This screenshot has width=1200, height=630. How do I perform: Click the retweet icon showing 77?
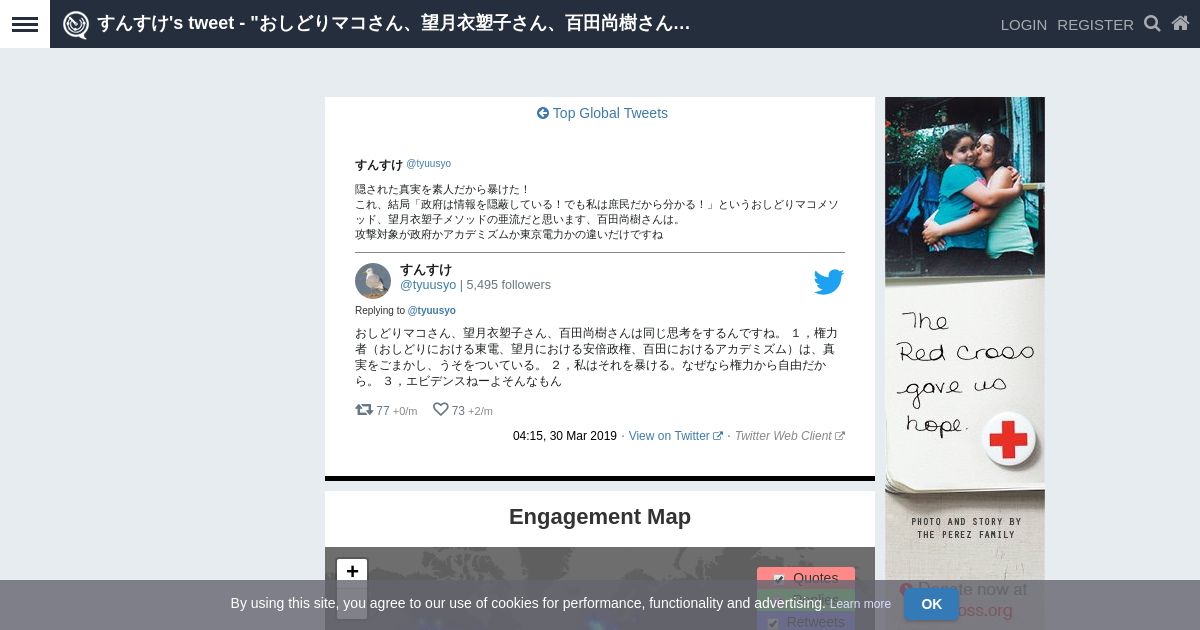364,409
